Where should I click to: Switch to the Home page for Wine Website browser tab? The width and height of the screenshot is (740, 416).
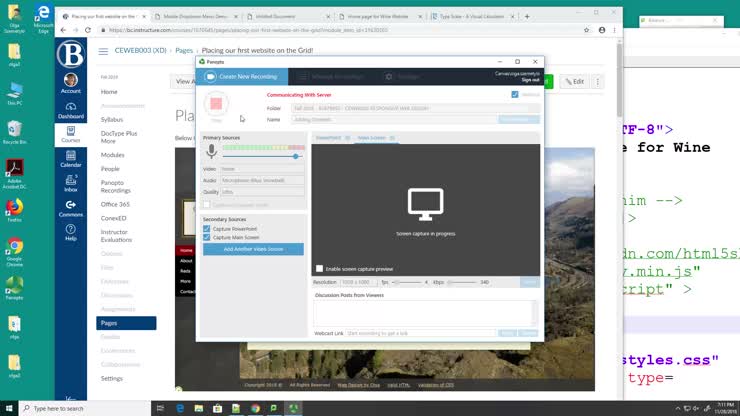(380, 17)
